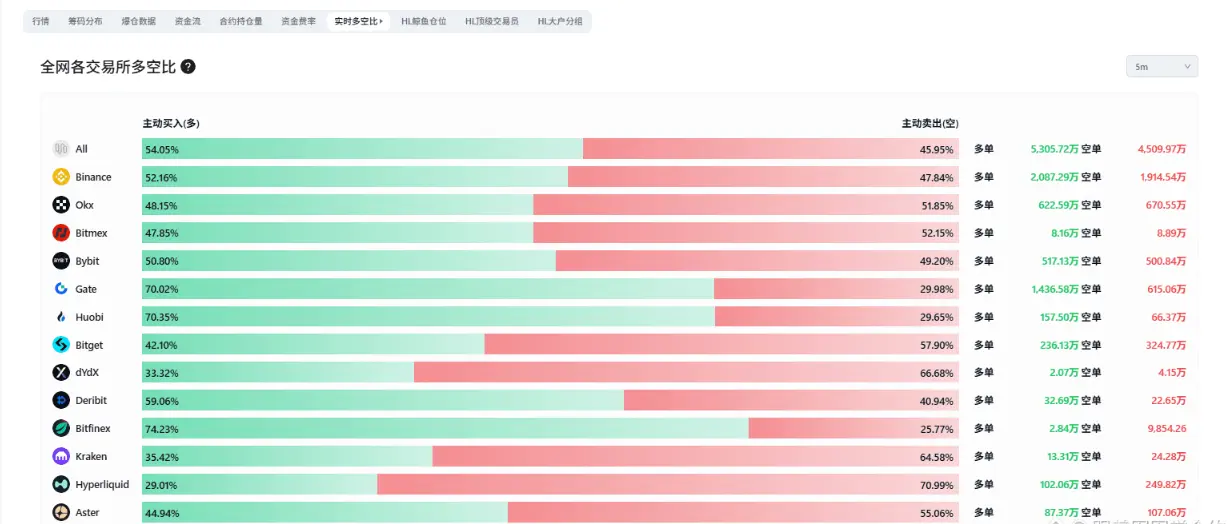Click the Gate exchange logo icon
Image resolution: width=1228 pixels, height=524 pixels.
61,289
